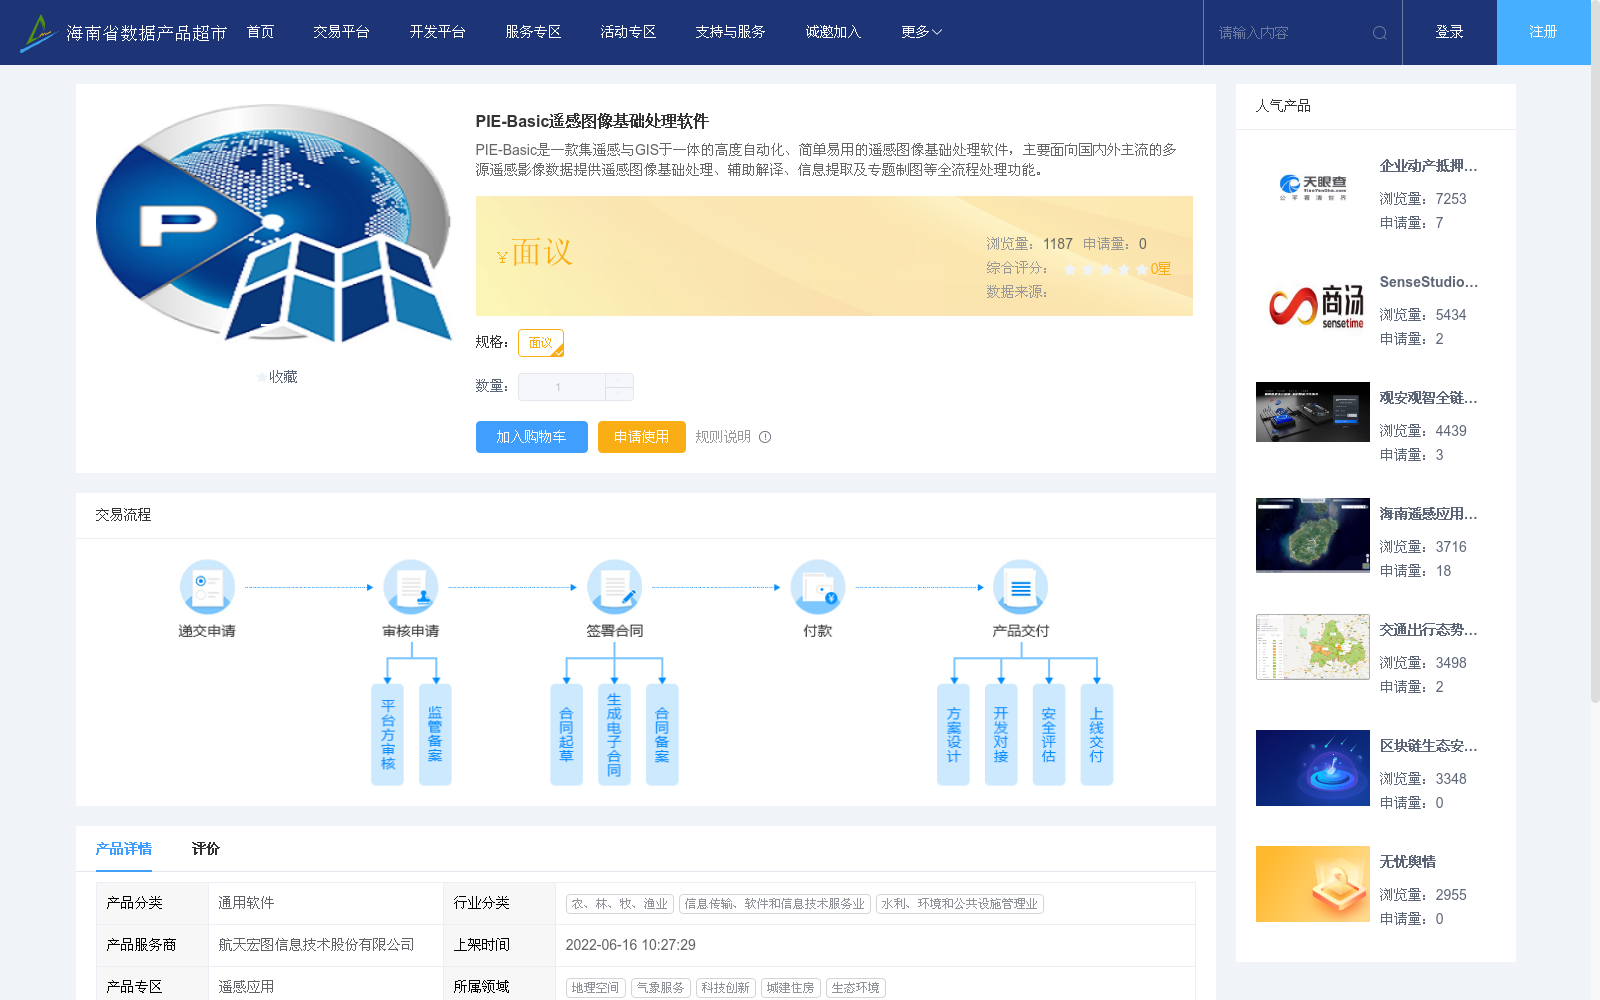
Task: Click the 合同备案 sub-step box
Action: pos(662,734)
